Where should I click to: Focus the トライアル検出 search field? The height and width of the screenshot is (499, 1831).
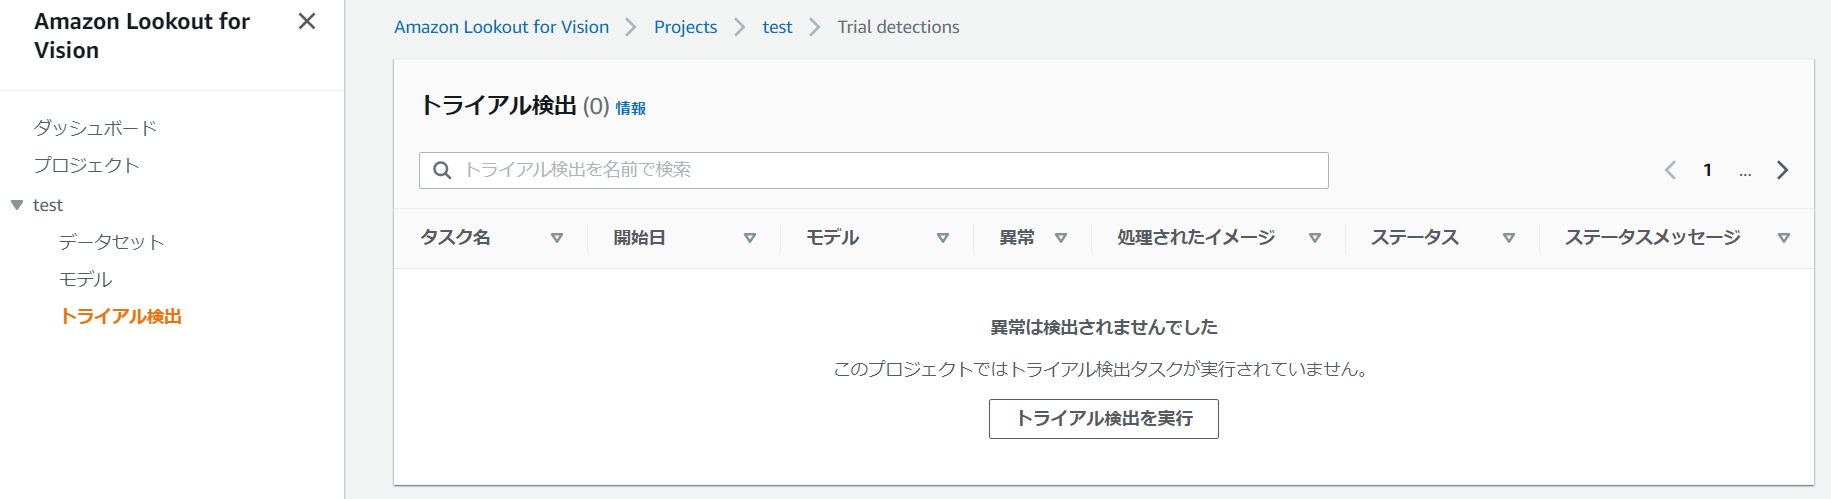[874, 170]
